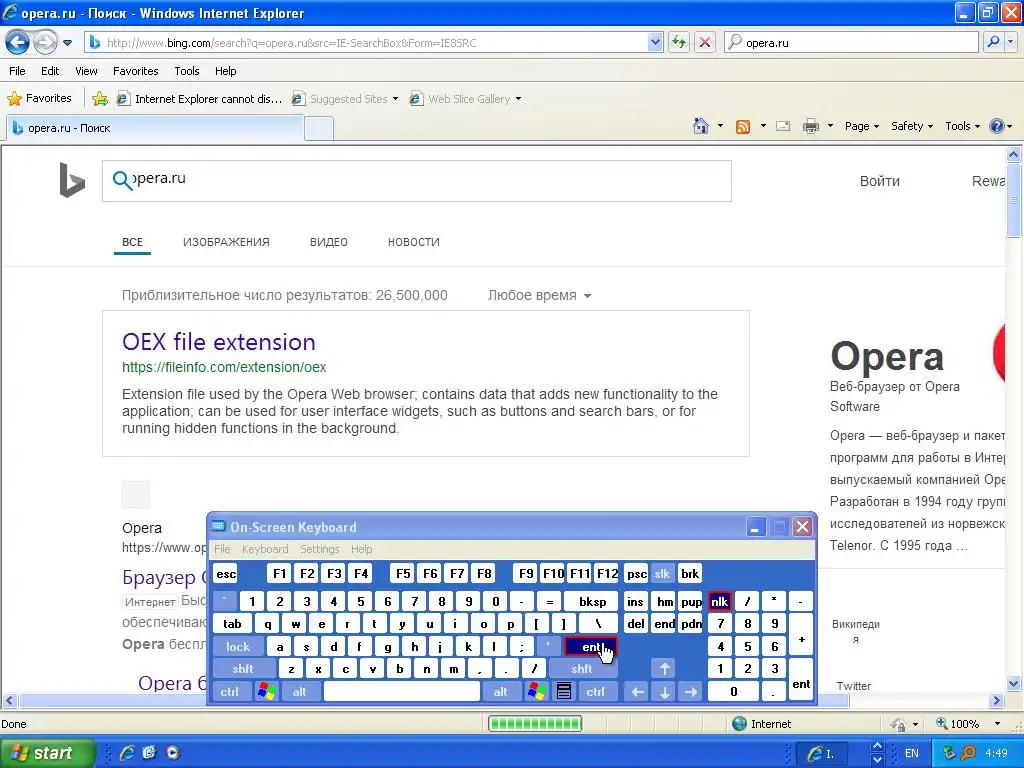Click Windows Media Player quick launch icon
1024x768 pixels.
point(173,753)
